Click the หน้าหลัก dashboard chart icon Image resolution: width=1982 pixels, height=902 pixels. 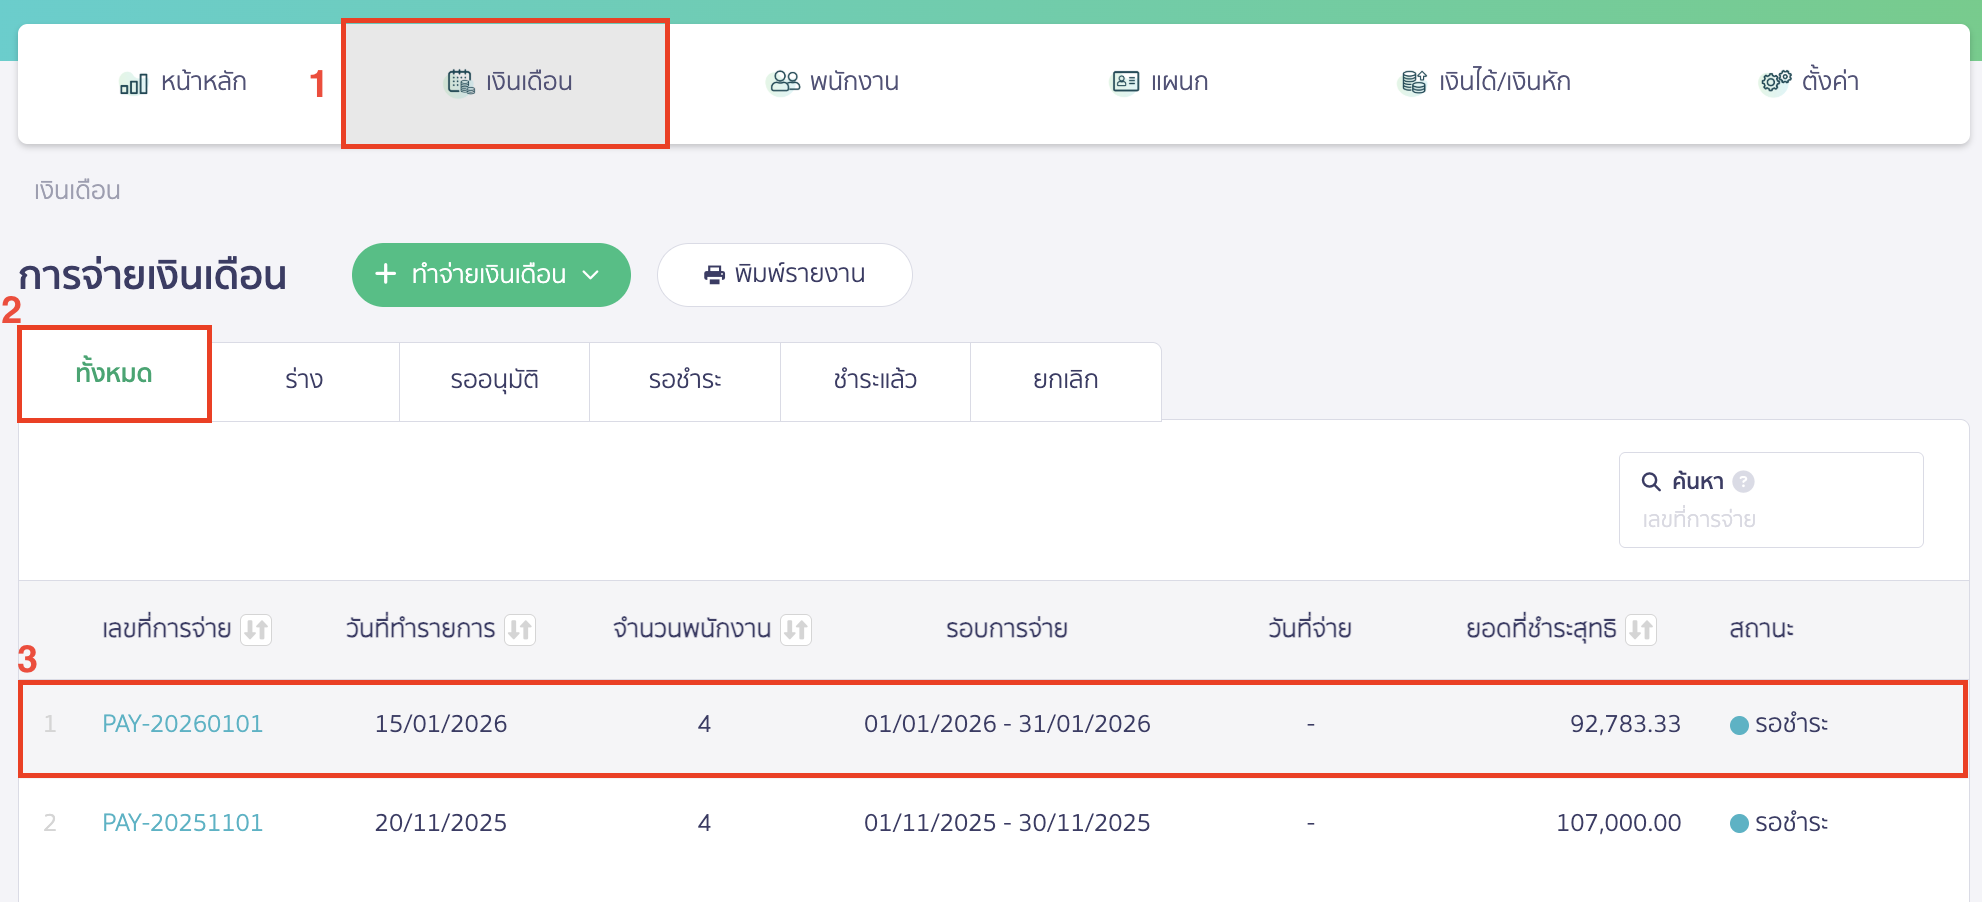tap(134, 83)
